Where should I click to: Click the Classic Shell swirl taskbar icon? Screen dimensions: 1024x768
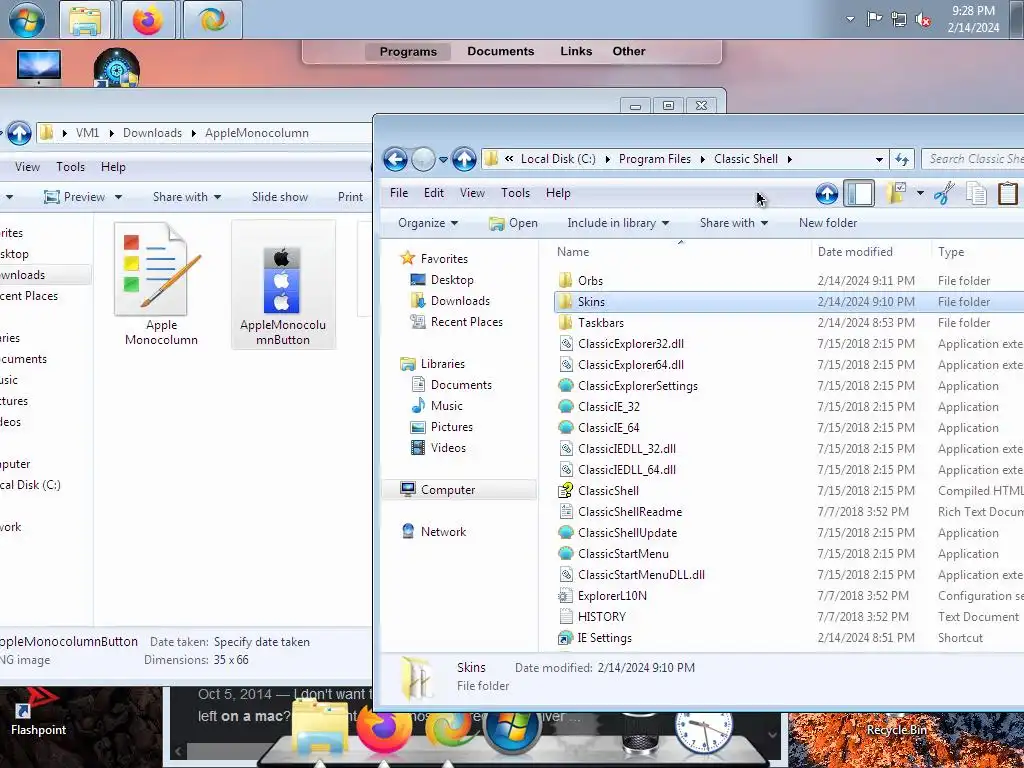[212, 20]
